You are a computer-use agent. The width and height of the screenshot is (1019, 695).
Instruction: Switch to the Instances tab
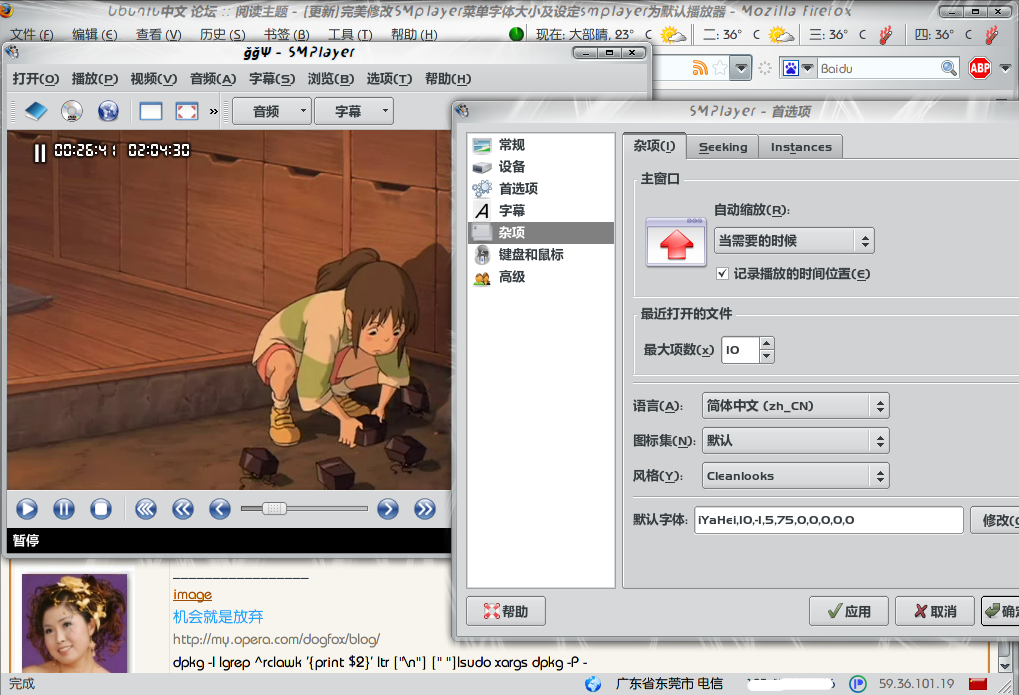(x=801, y=148)
